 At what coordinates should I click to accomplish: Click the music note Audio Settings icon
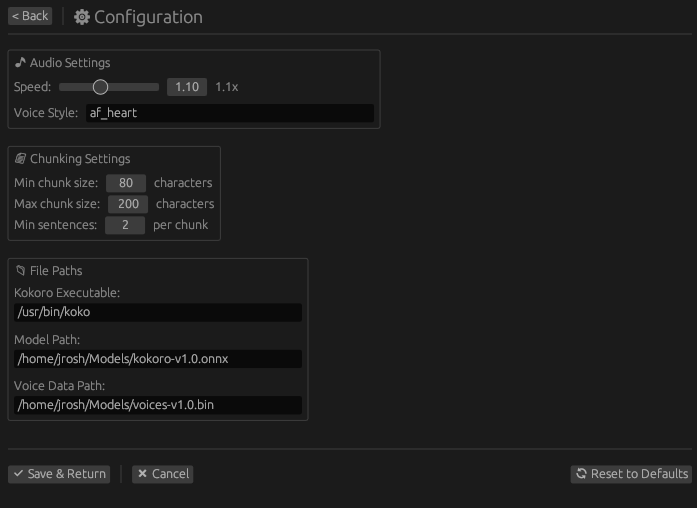[x=20, y=63]
